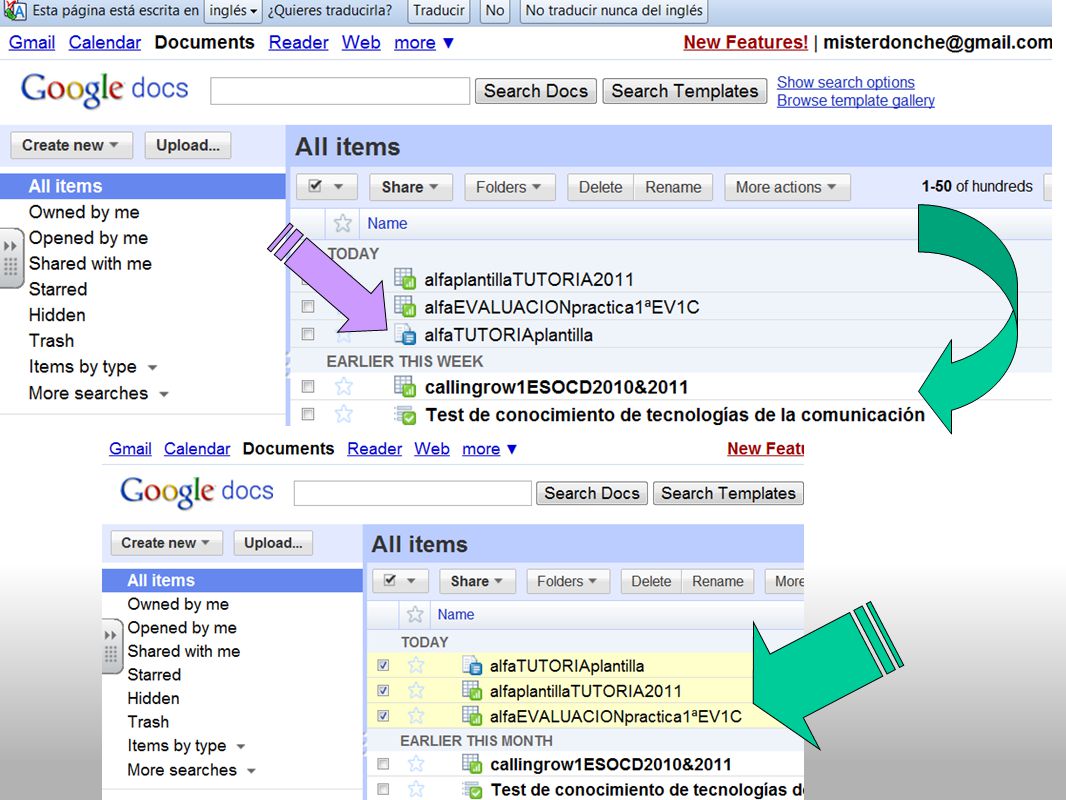Viewport: 1066px width, 800px height.
Task: Click the search field in the lower Docs view
Action: click(x=413, y=493)
